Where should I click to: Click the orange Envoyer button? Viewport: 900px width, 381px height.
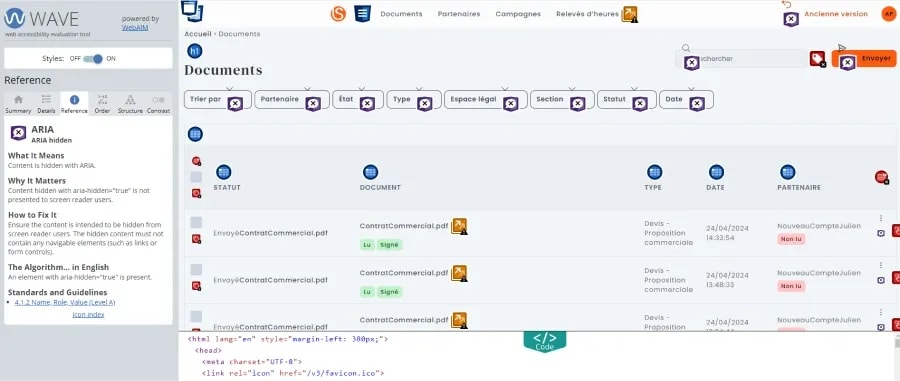coord(864,59)
